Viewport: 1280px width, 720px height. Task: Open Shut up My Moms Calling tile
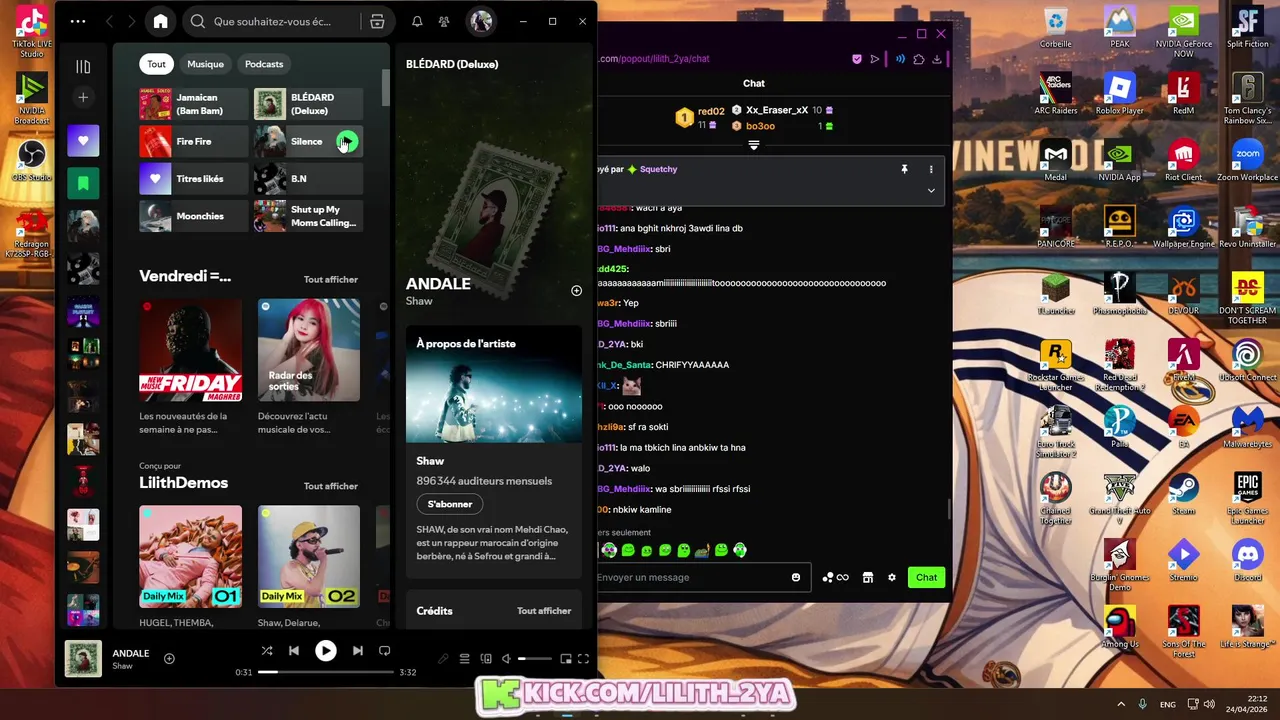(308, 216)
